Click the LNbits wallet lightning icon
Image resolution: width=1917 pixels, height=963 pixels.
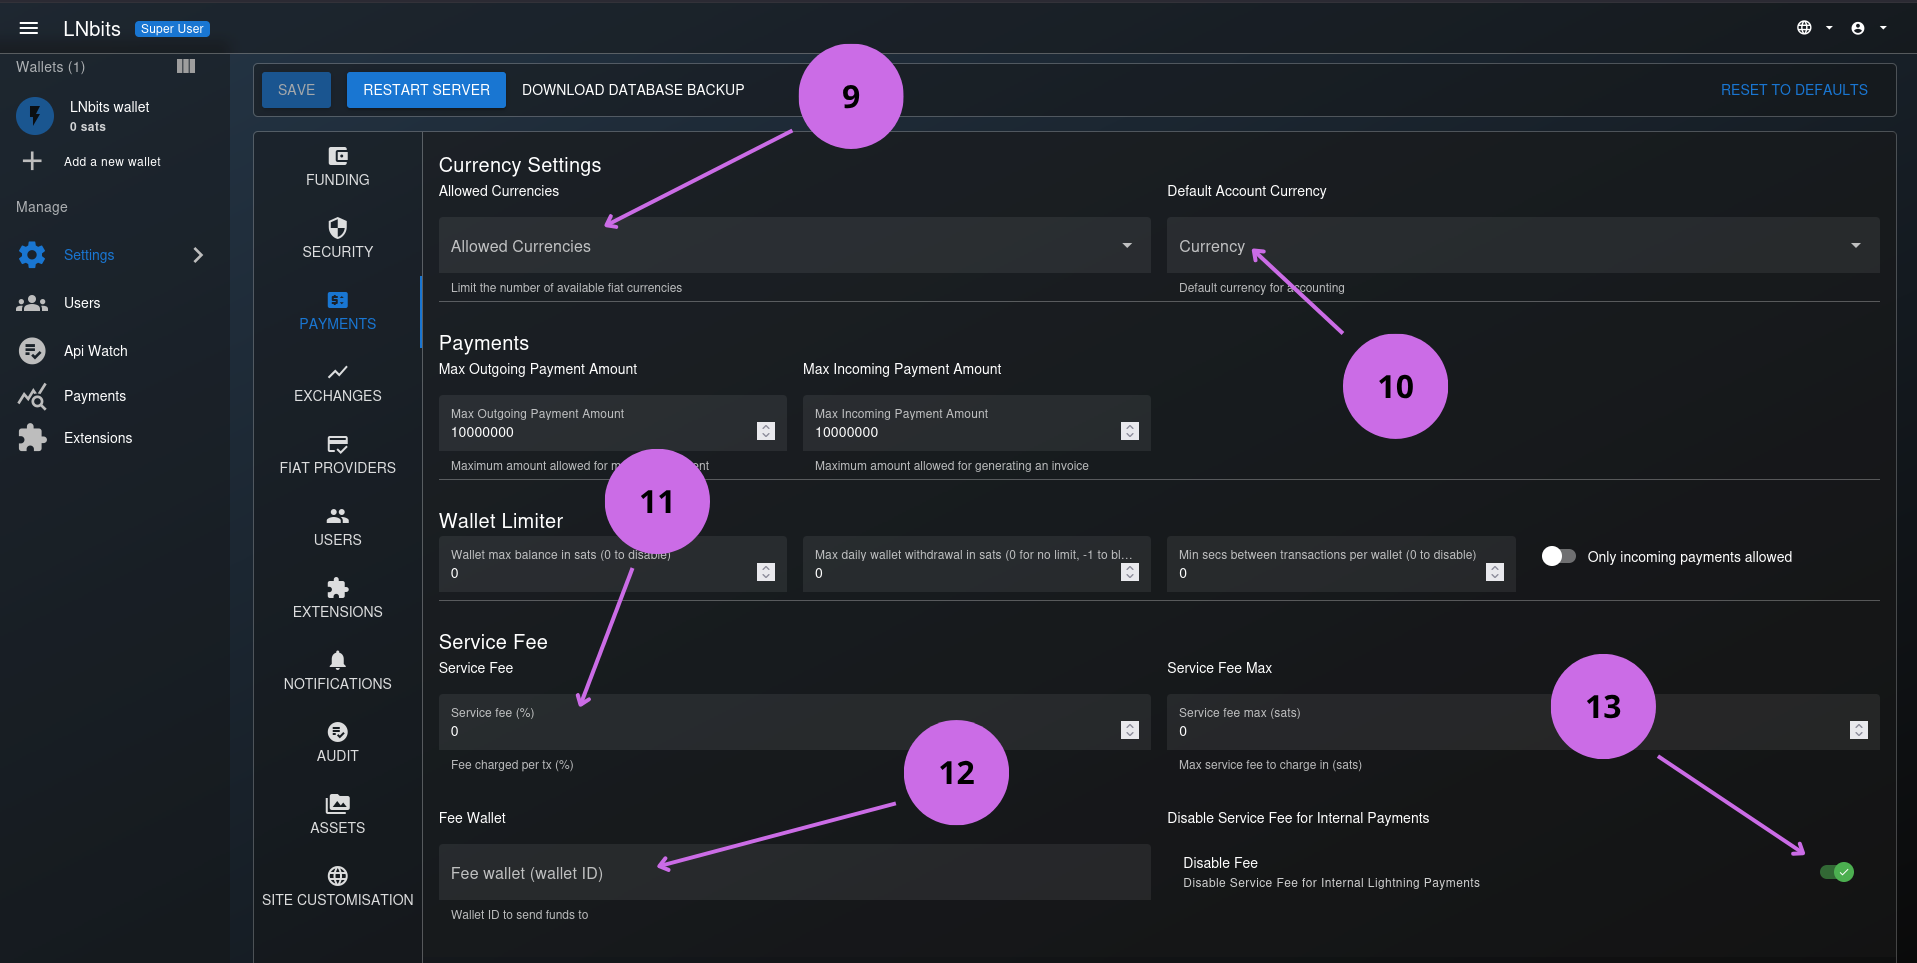click(35, 116)
